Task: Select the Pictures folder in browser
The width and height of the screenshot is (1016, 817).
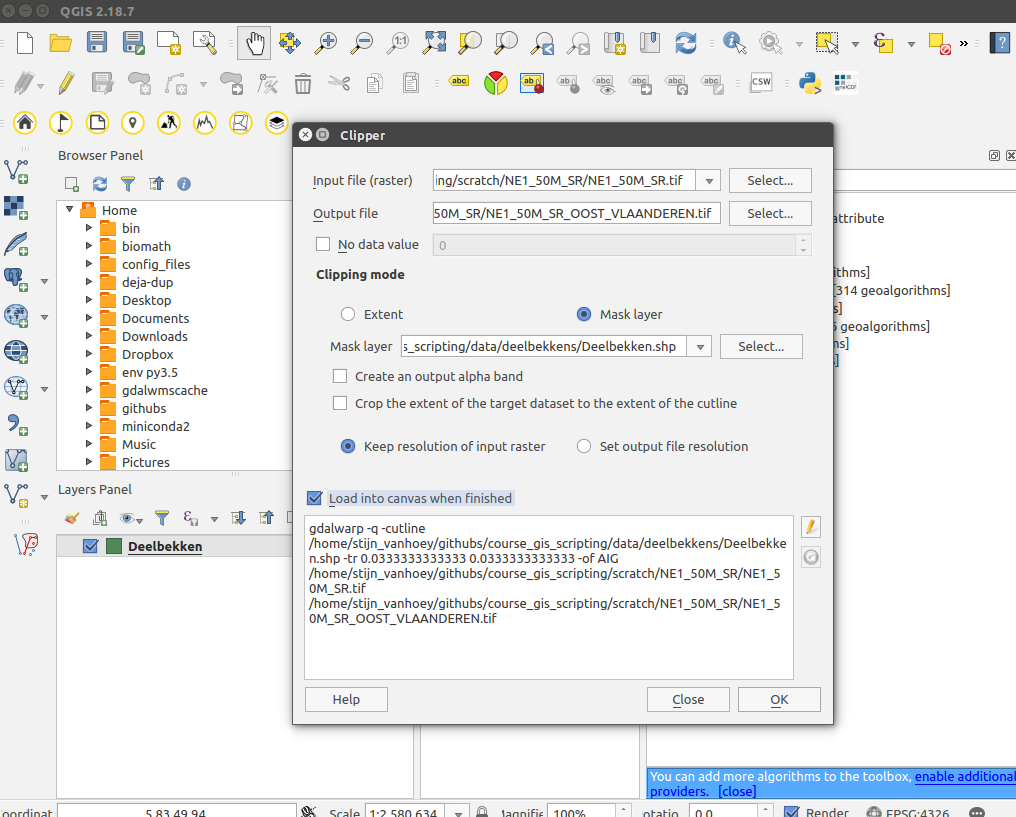Action: tap(146, 463)
